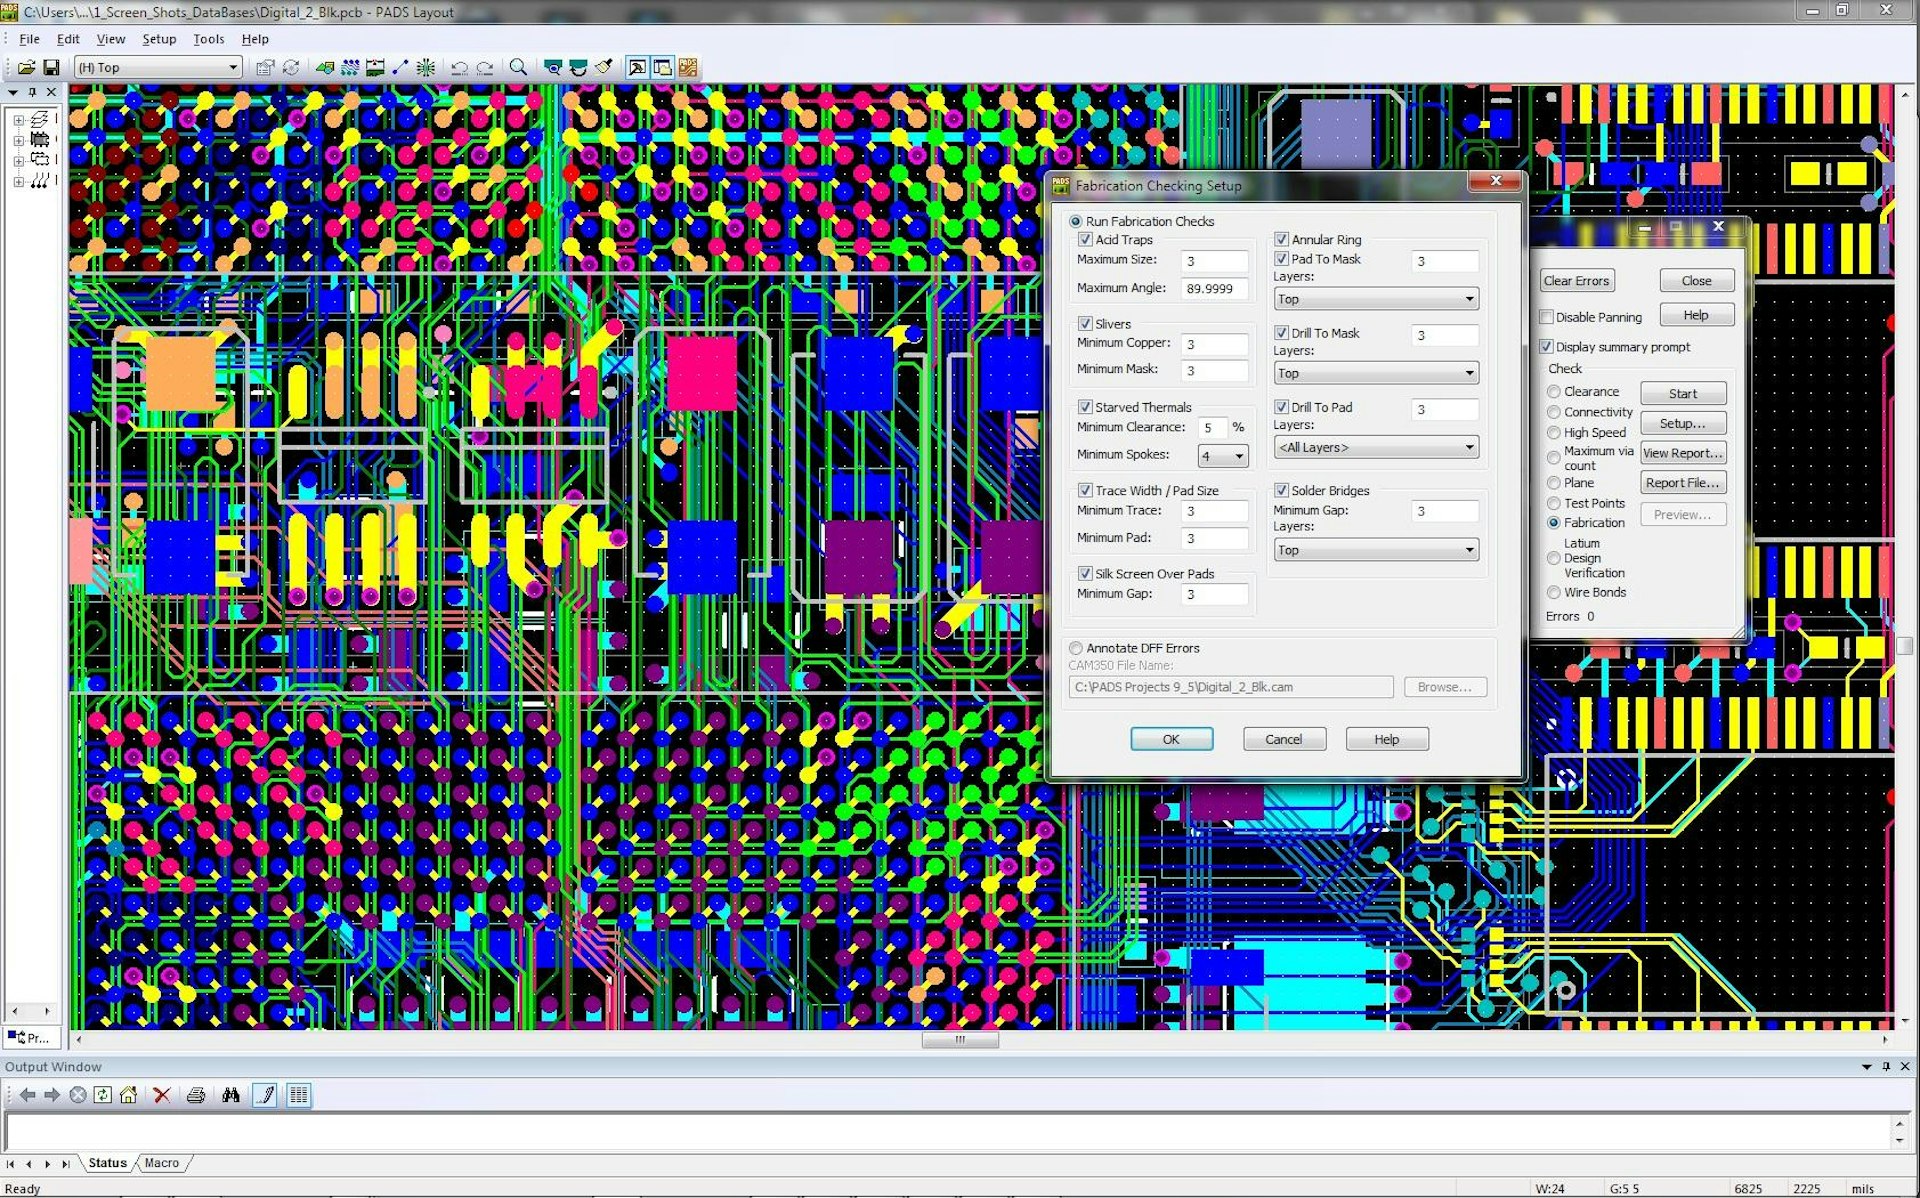Click the Open file folder icon

tap(26, 68)
